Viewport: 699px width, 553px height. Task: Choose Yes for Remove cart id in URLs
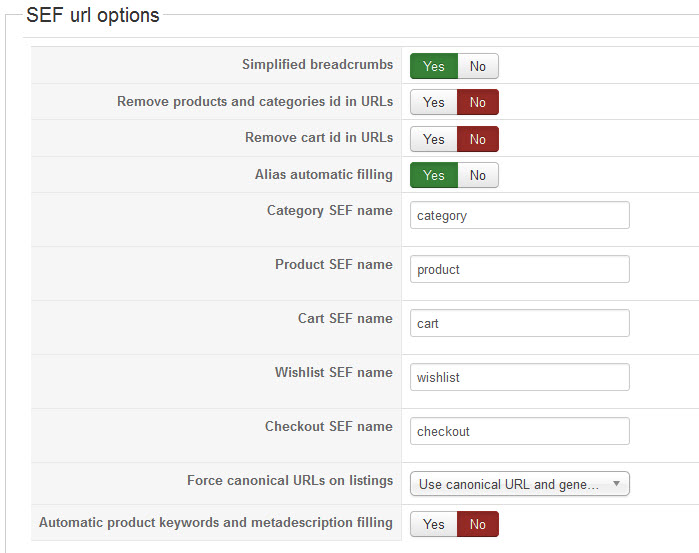pos(434,138)
